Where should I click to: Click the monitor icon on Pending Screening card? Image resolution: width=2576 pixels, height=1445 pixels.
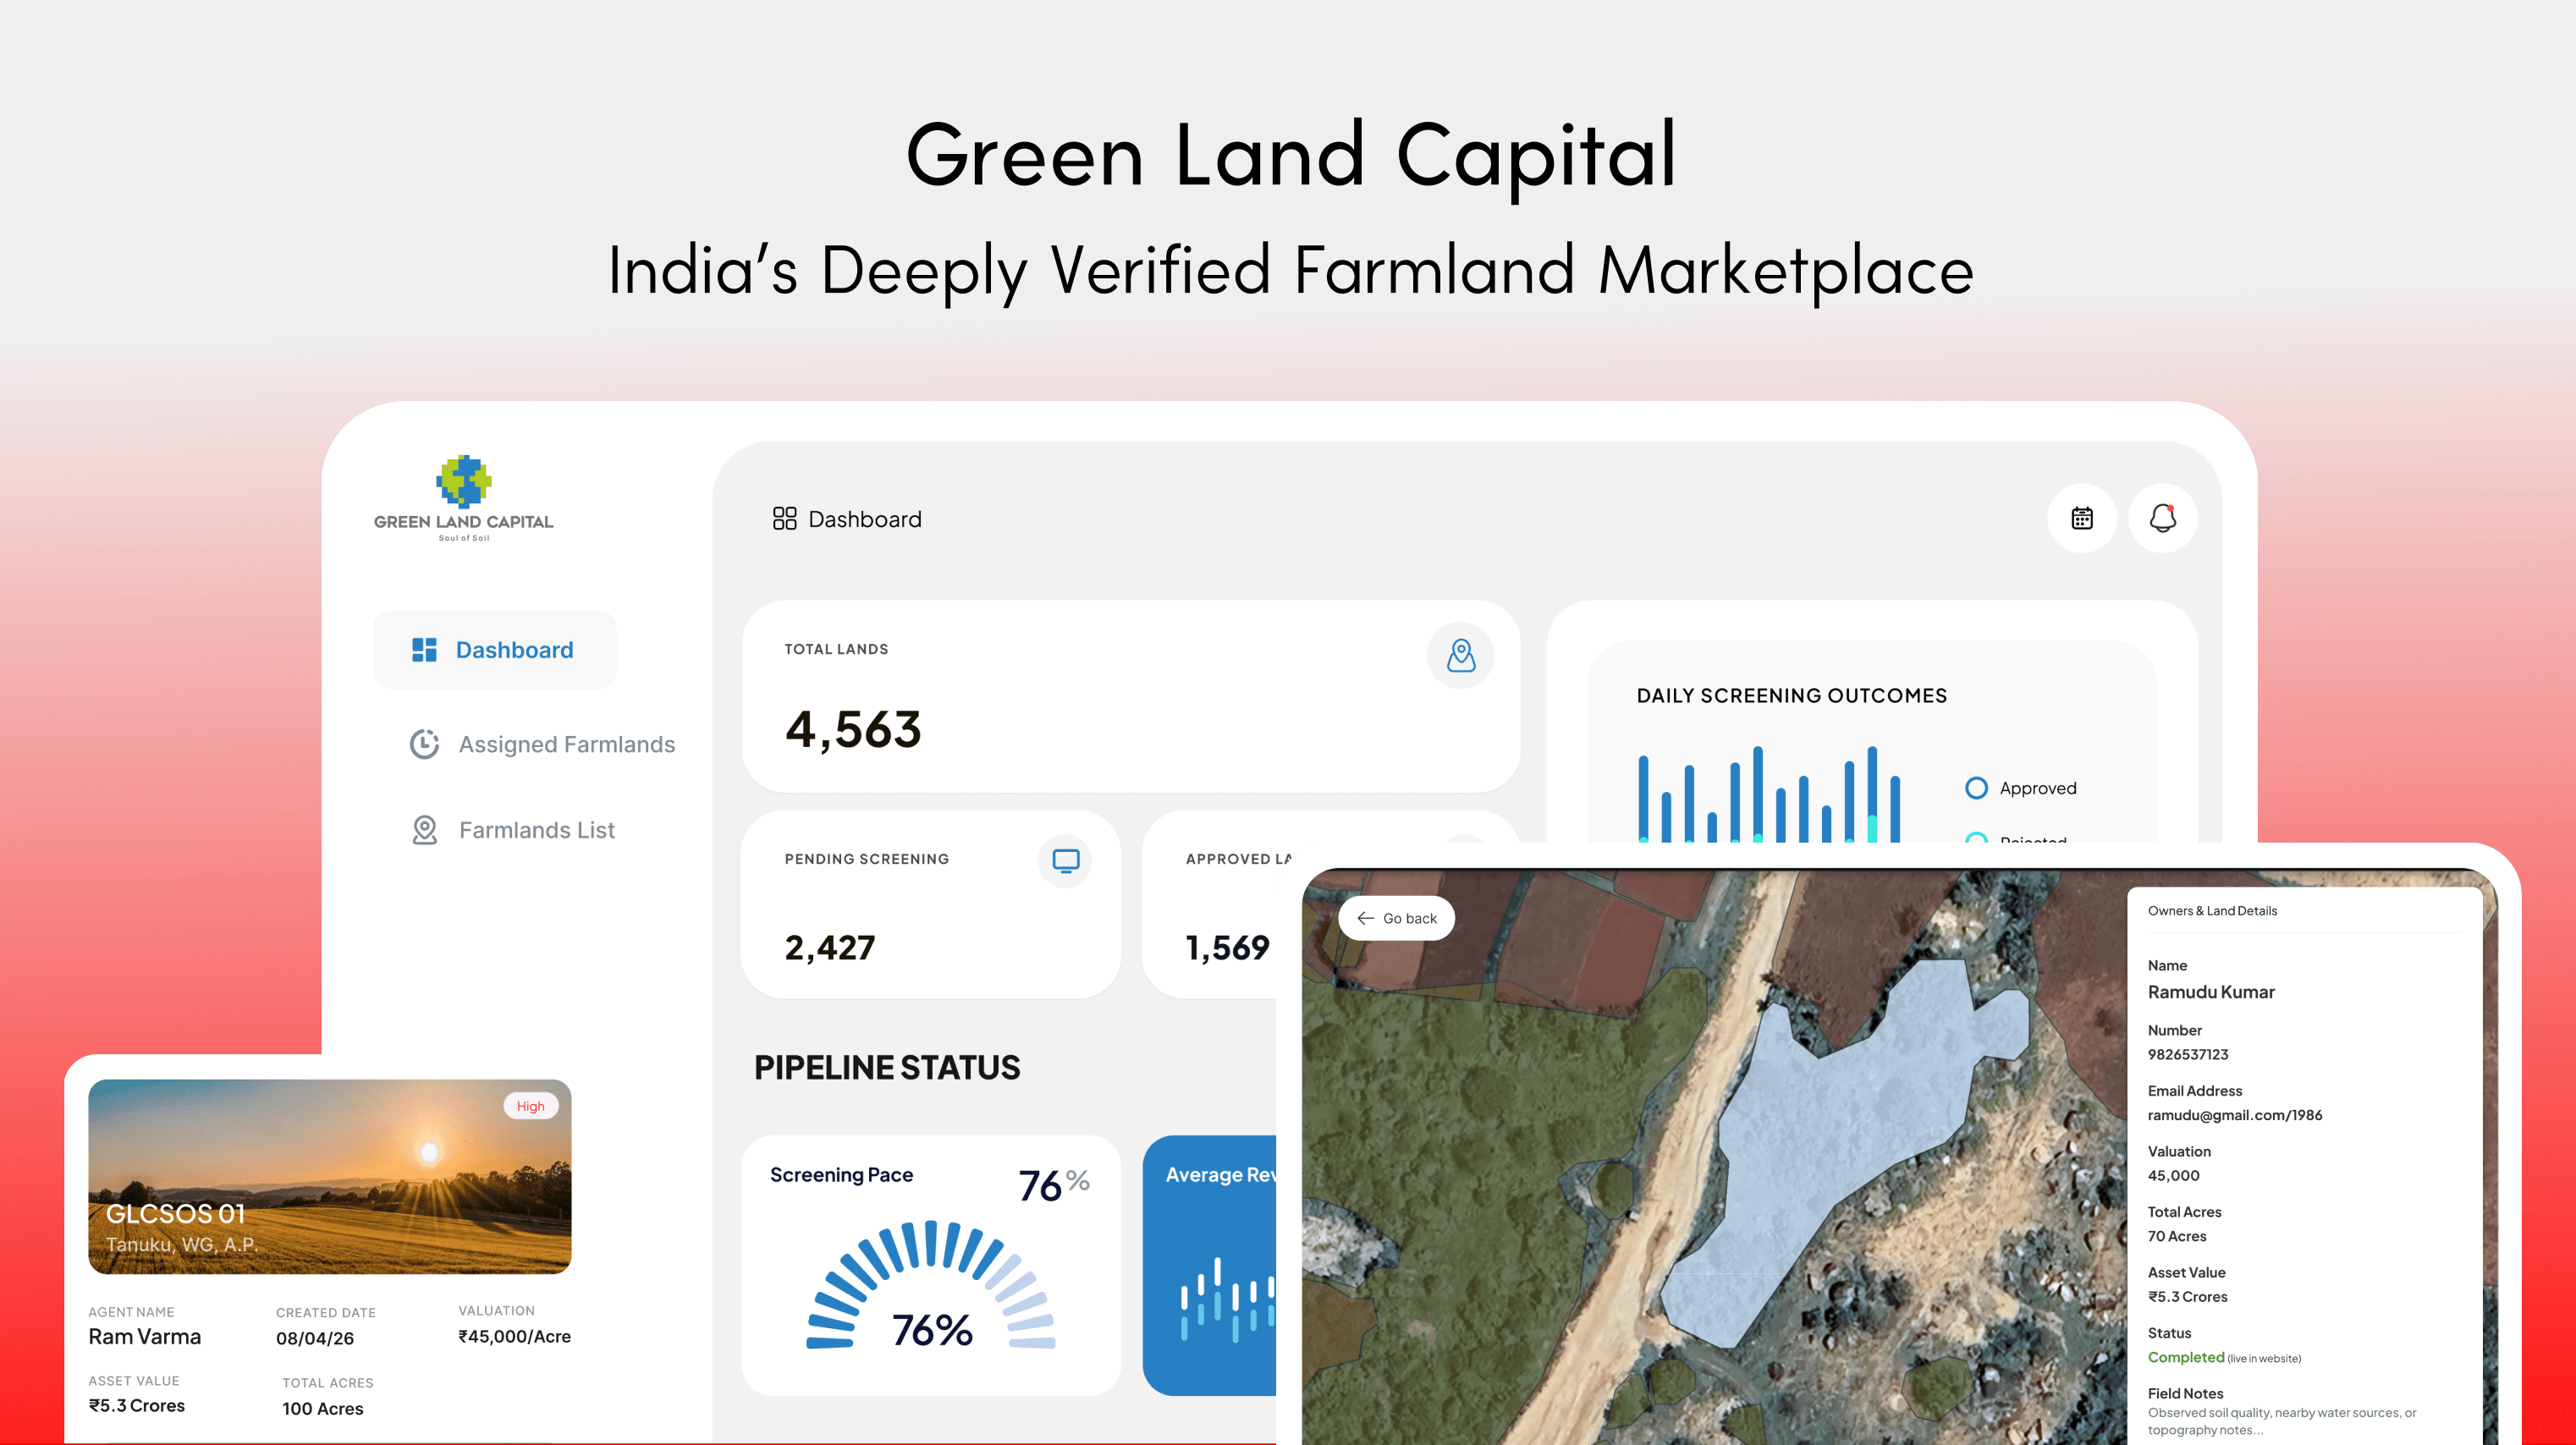click(1065, 860)
